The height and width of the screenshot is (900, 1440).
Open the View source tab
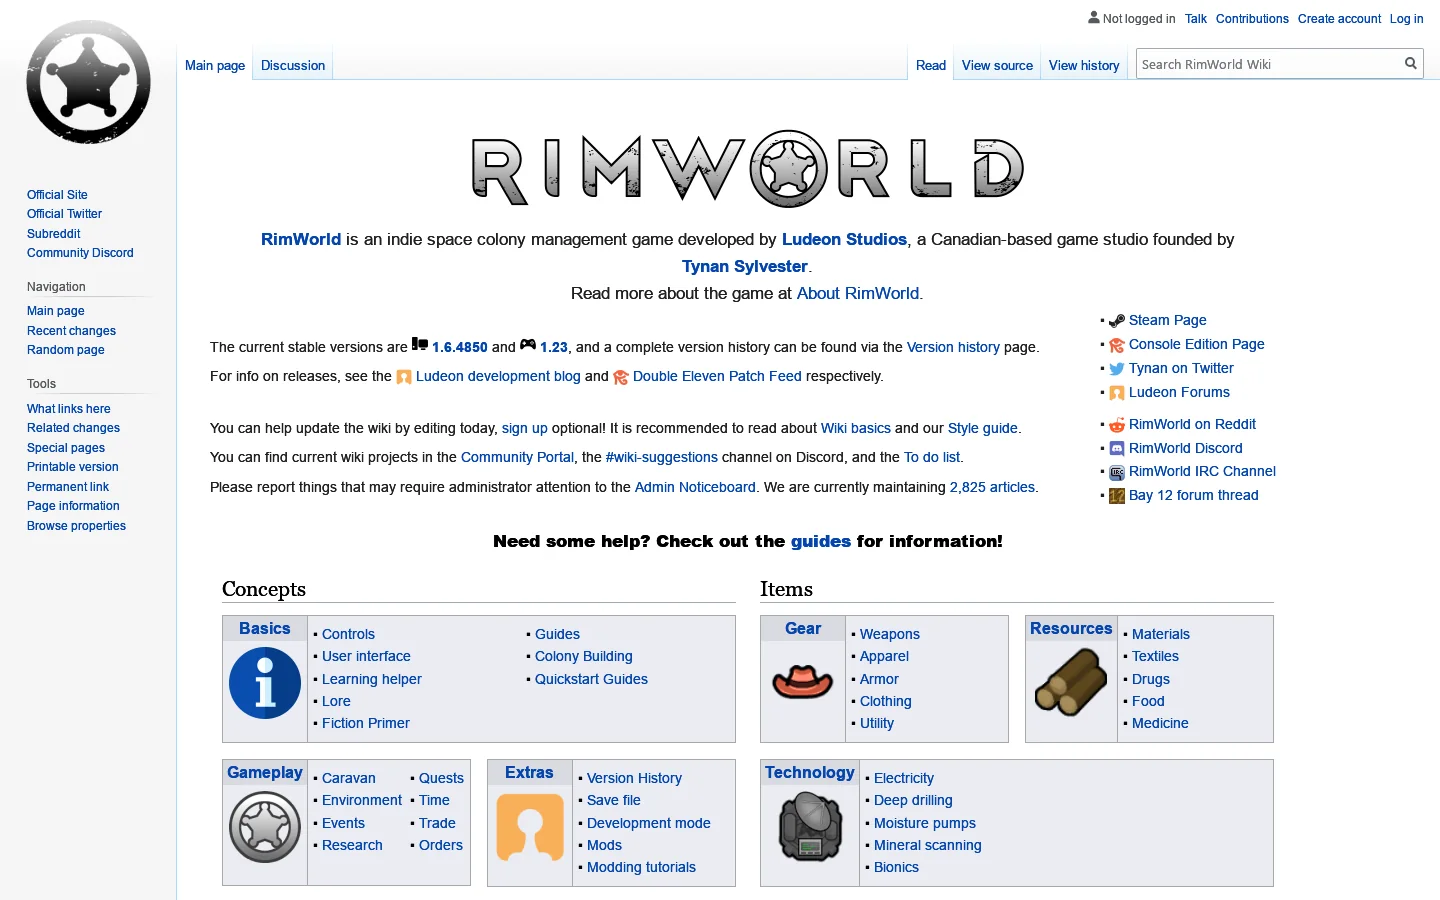(997, 65)
